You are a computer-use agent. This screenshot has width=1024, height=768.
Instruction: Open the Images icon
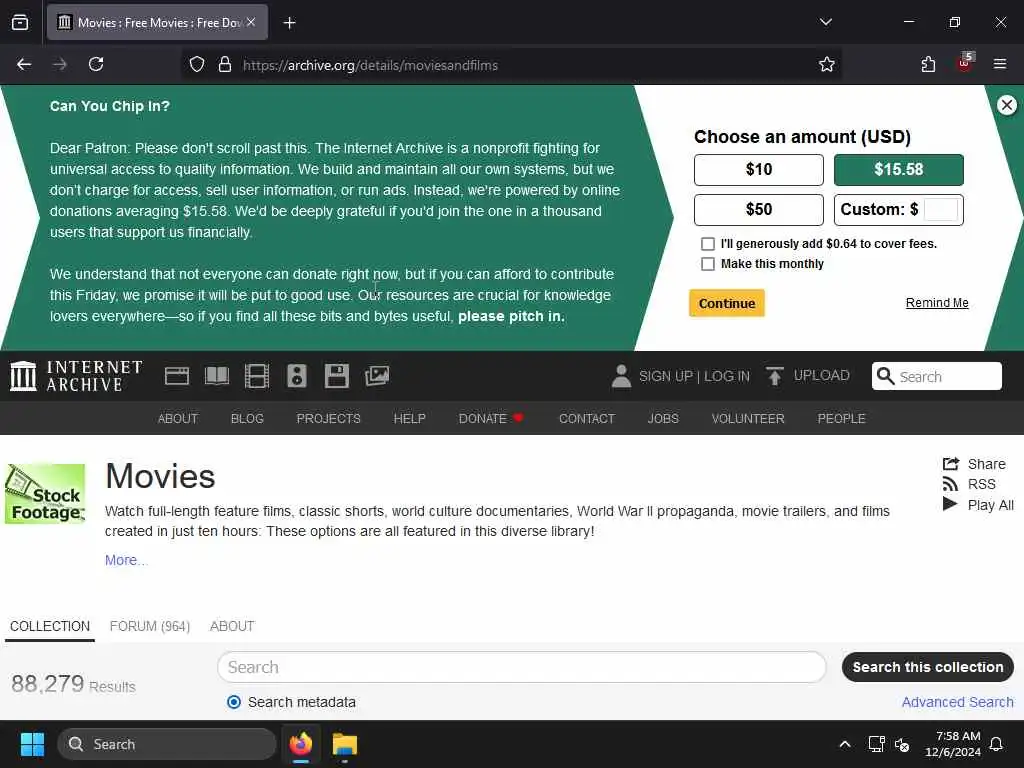coord(377,376)
